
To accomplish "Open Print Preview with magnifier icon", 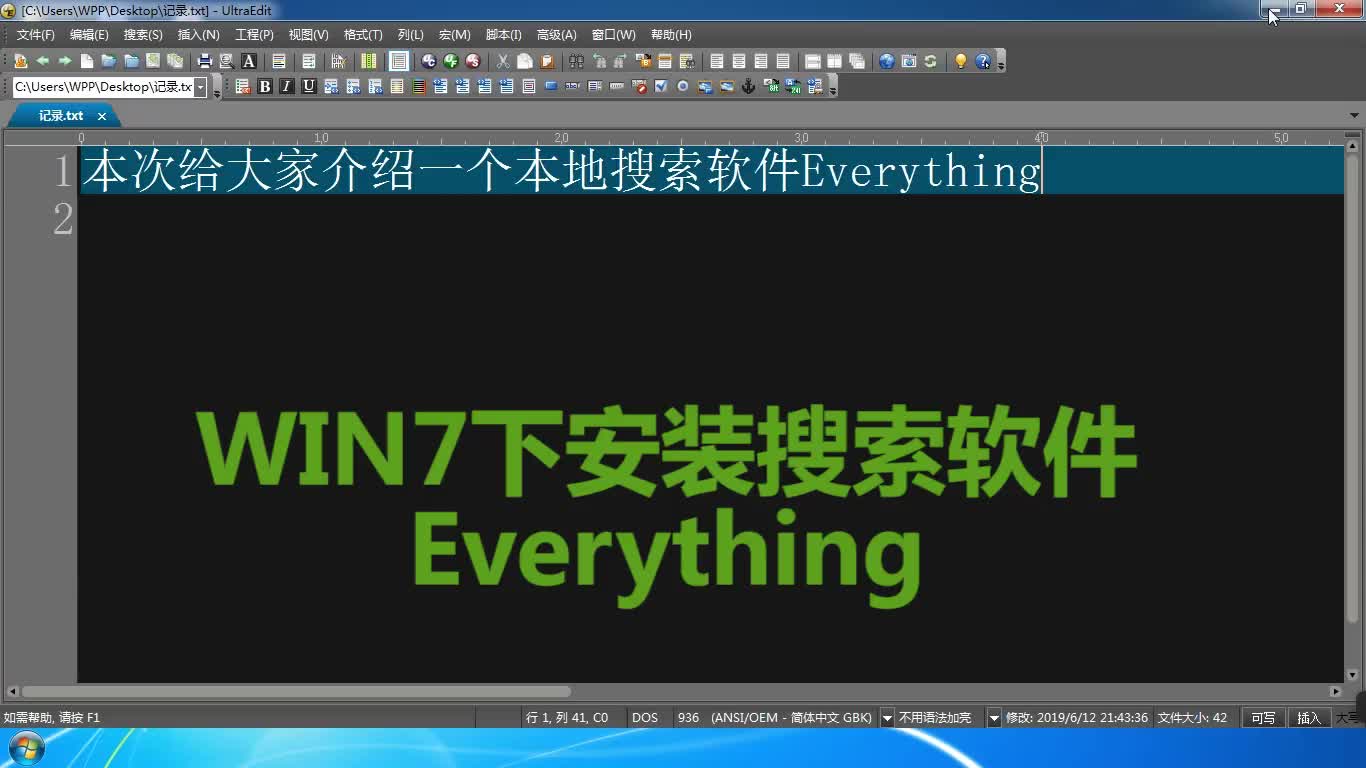I will point(227,61).
